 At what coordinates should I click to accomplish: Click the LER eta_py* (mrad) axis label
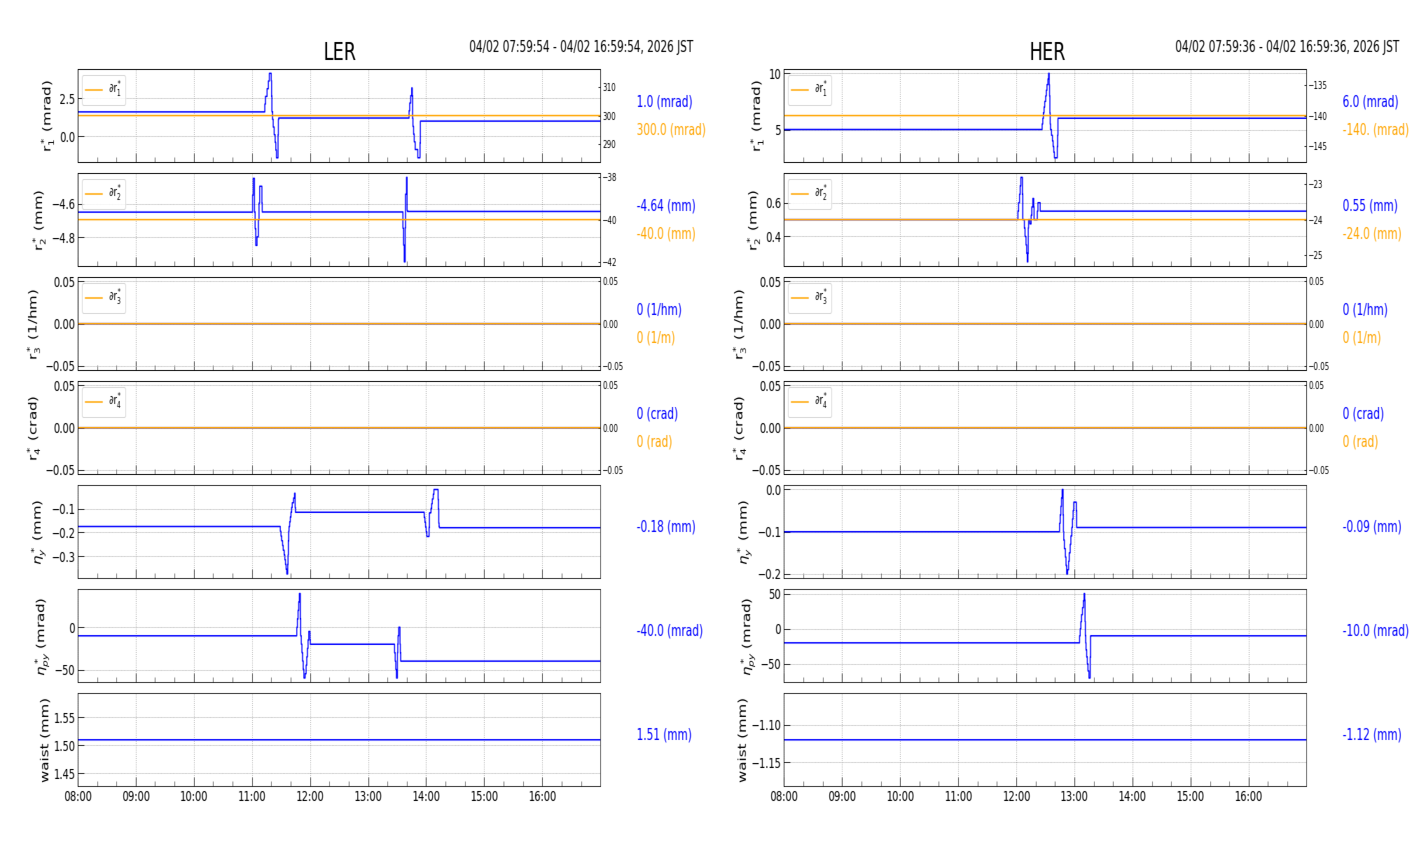coord(40,636)
